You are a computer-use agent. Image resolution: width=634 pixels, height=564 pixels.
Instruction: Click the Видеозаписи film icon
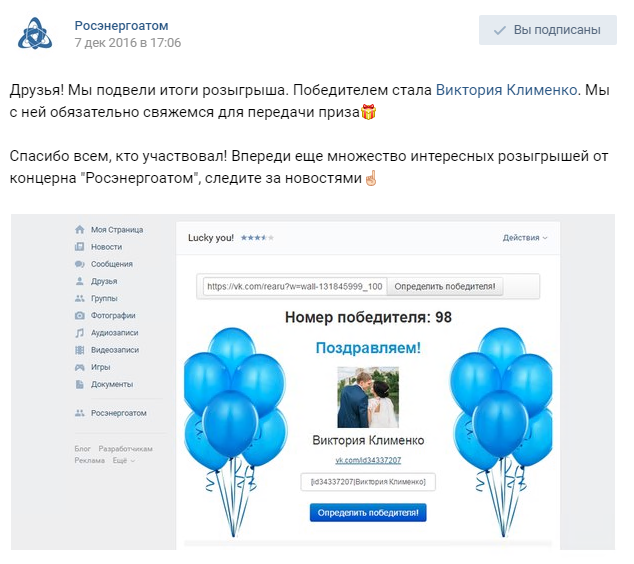click(x=80, y=350)
